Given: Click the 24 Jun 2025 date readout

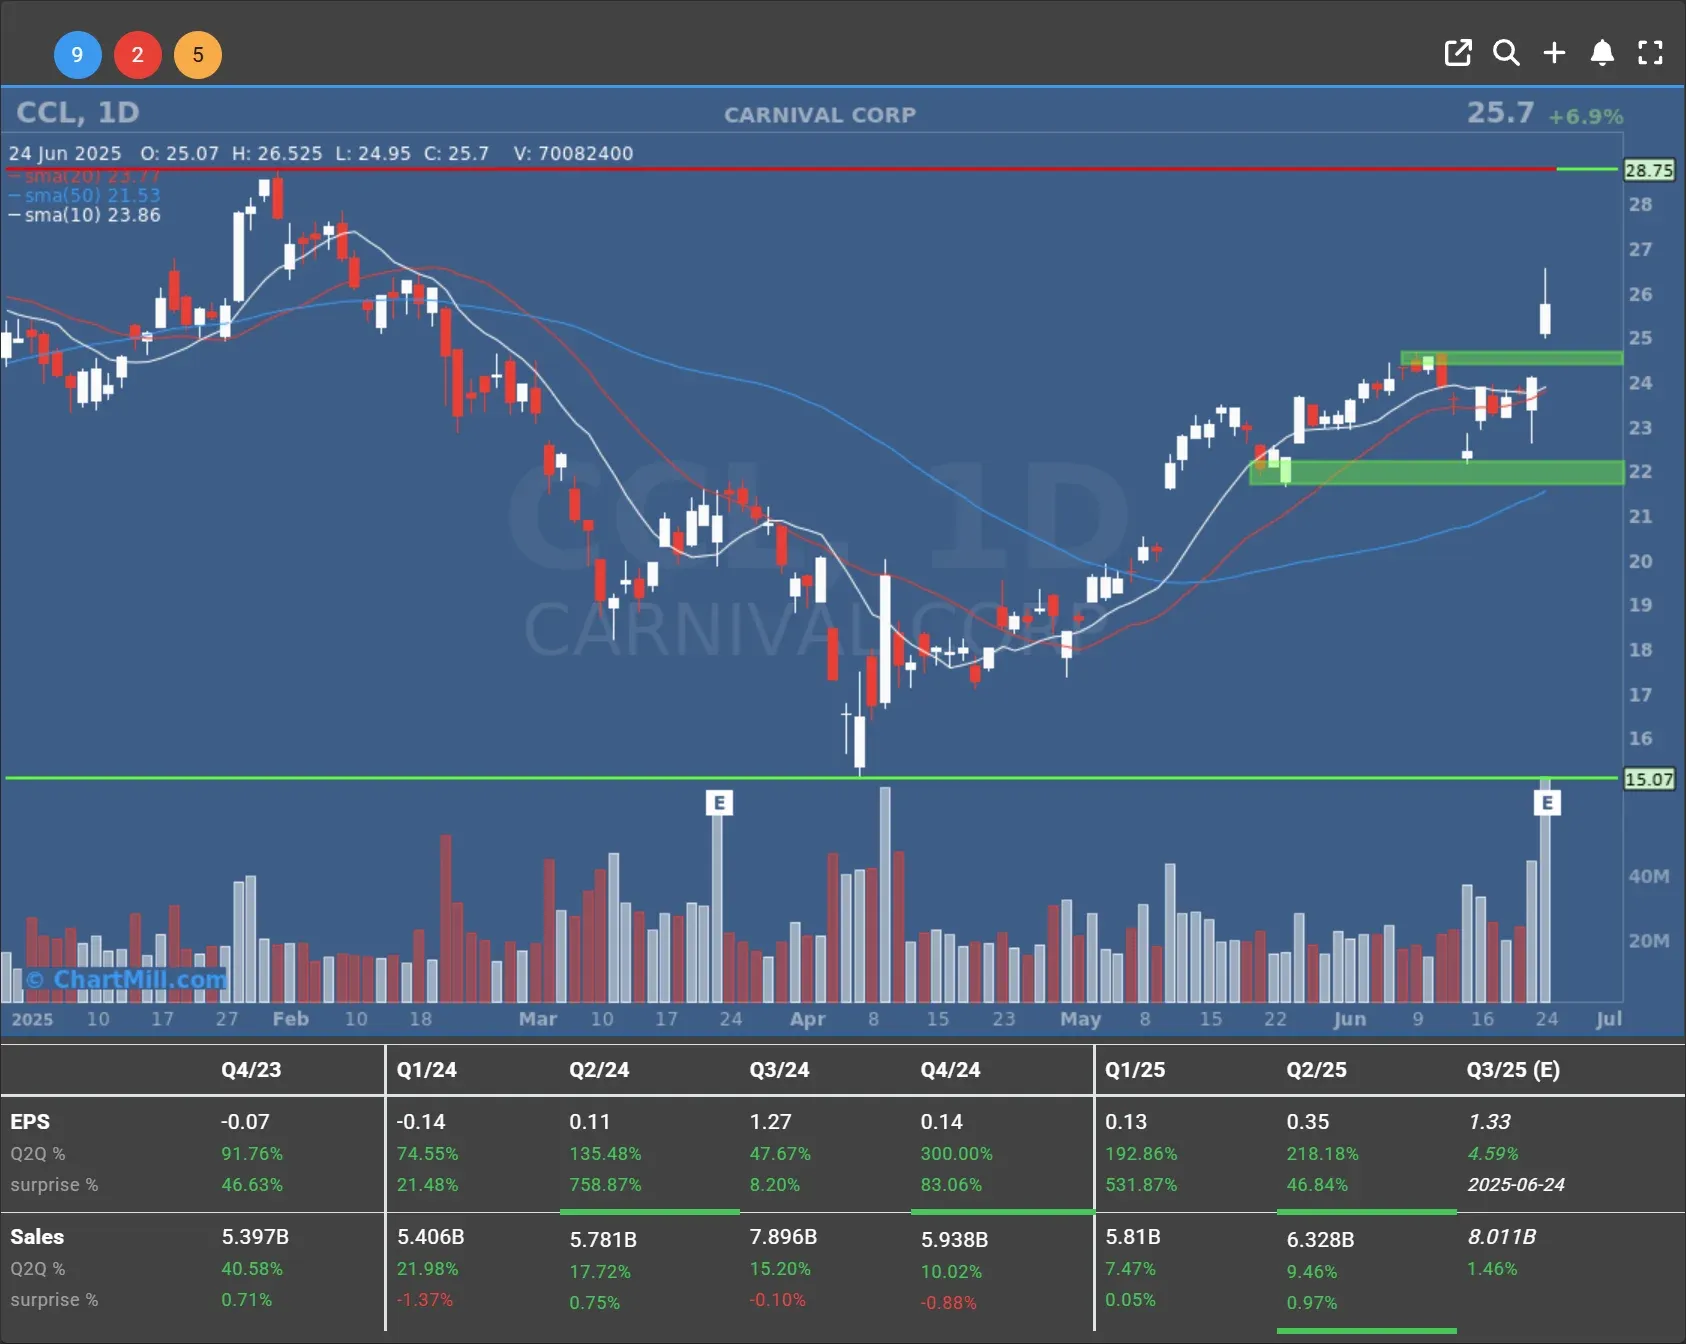Looking at the screenshot, I should [65, 153].
